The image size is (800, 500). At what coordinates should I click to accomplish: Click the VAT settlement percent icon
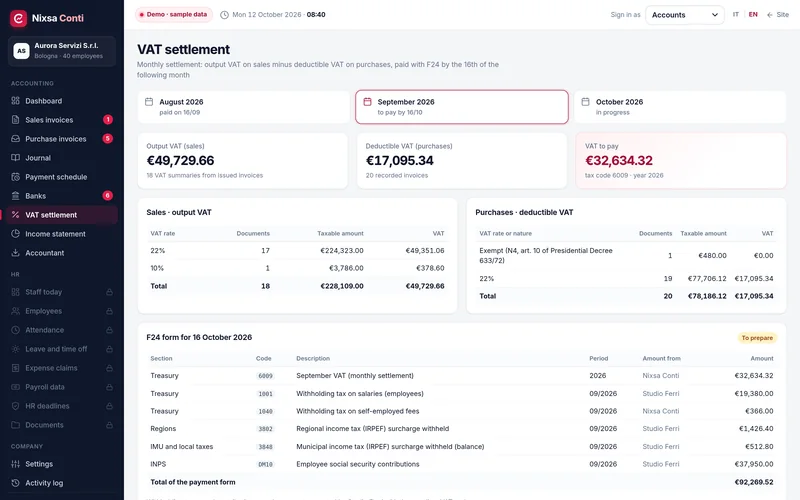point(15,215)
